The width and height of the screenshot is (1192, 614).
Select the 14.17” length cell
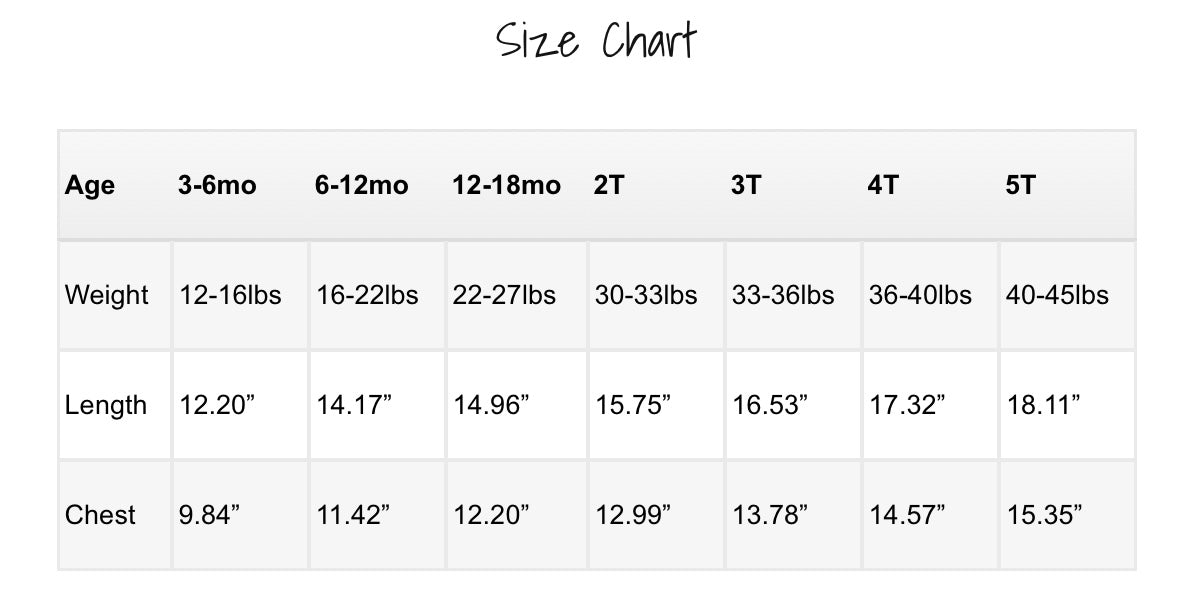(354, 406)
